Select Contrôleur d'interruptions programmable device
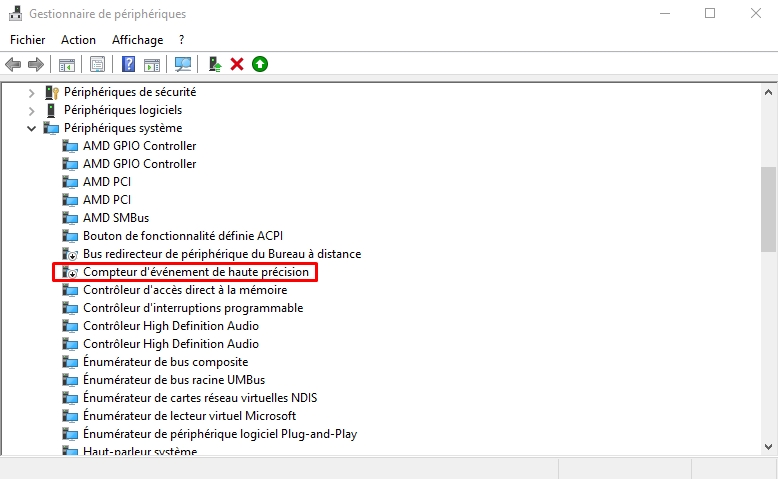 pyautogui.click(x=192, y=308)
